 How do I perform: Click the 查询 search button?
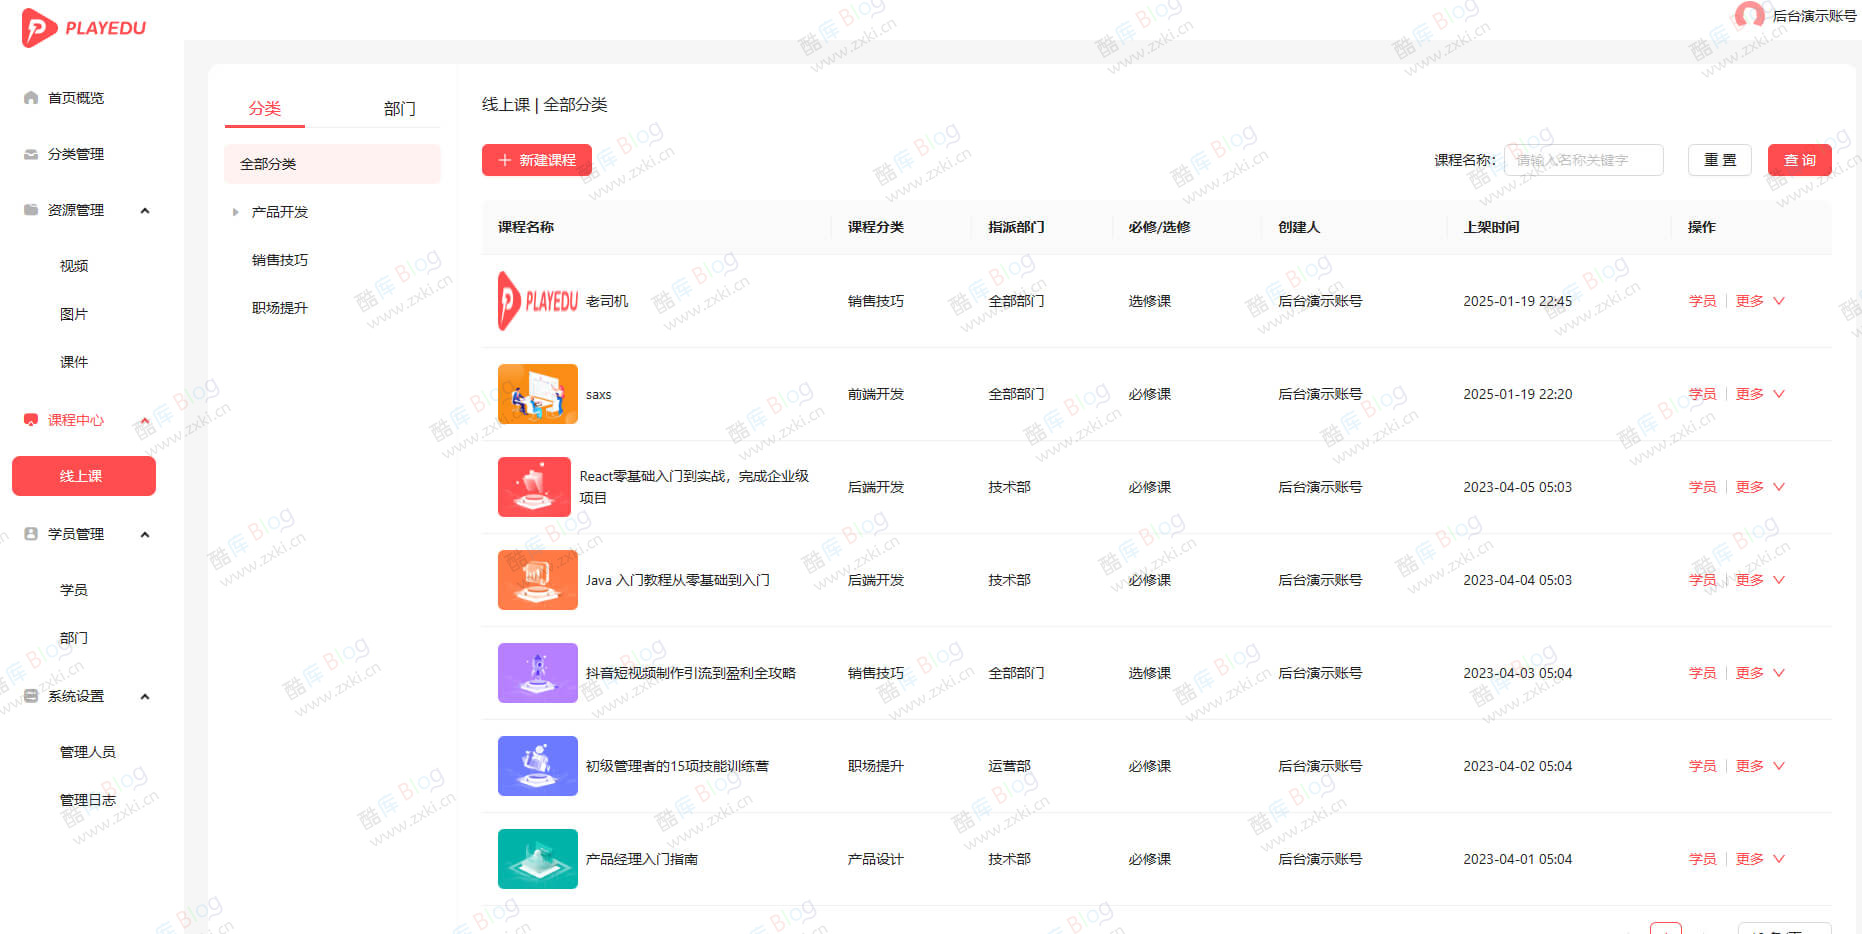tap(1798, 159)
